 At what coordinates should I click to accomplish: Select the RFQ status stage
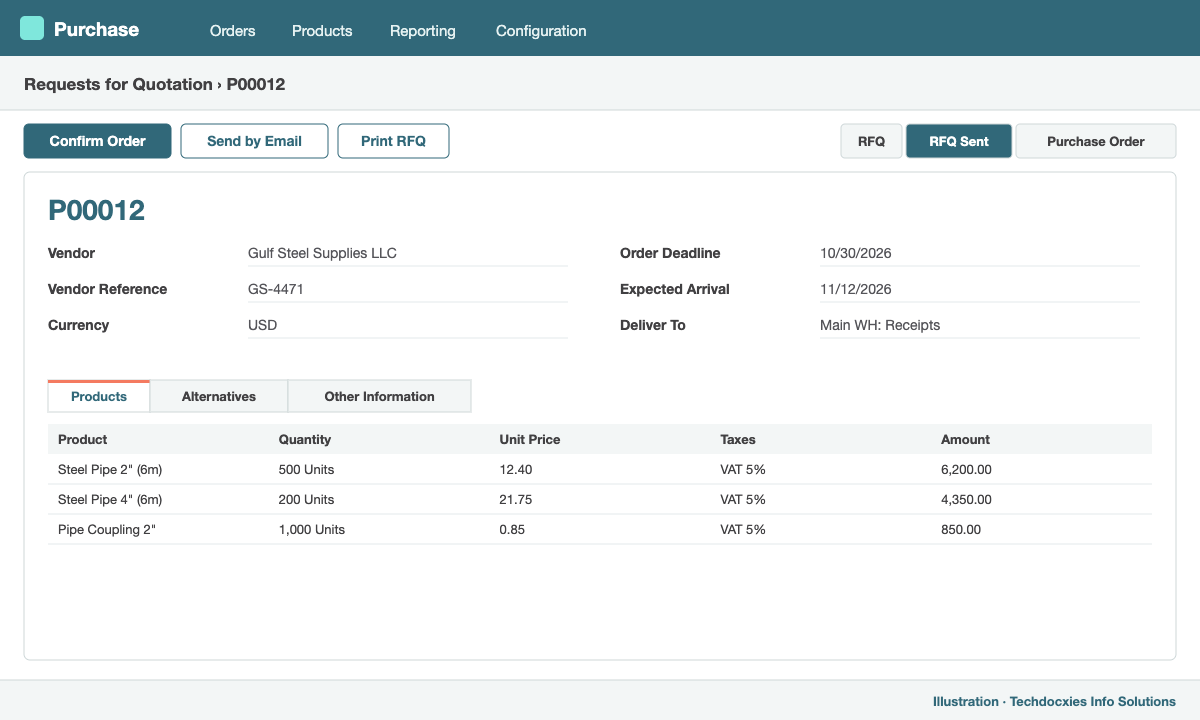point(871,141)
